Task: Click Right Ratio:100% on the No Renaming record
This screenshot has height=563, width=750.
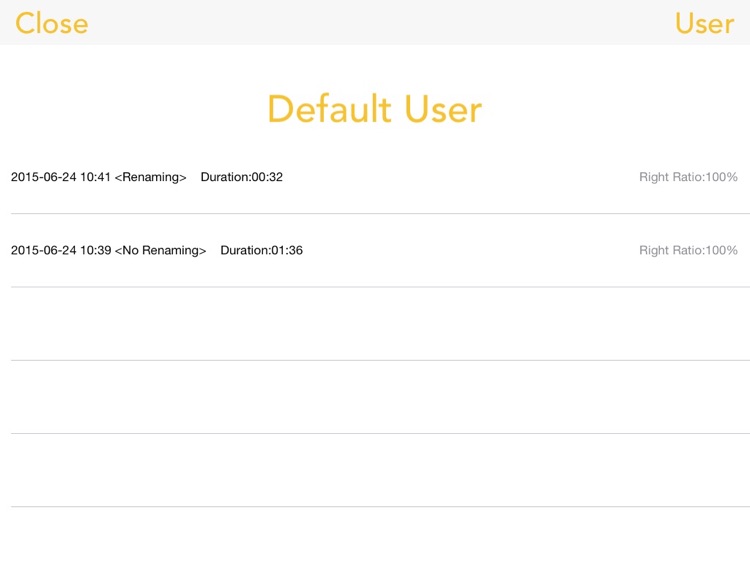Action: pyautogui.click(x=688, y=250)
